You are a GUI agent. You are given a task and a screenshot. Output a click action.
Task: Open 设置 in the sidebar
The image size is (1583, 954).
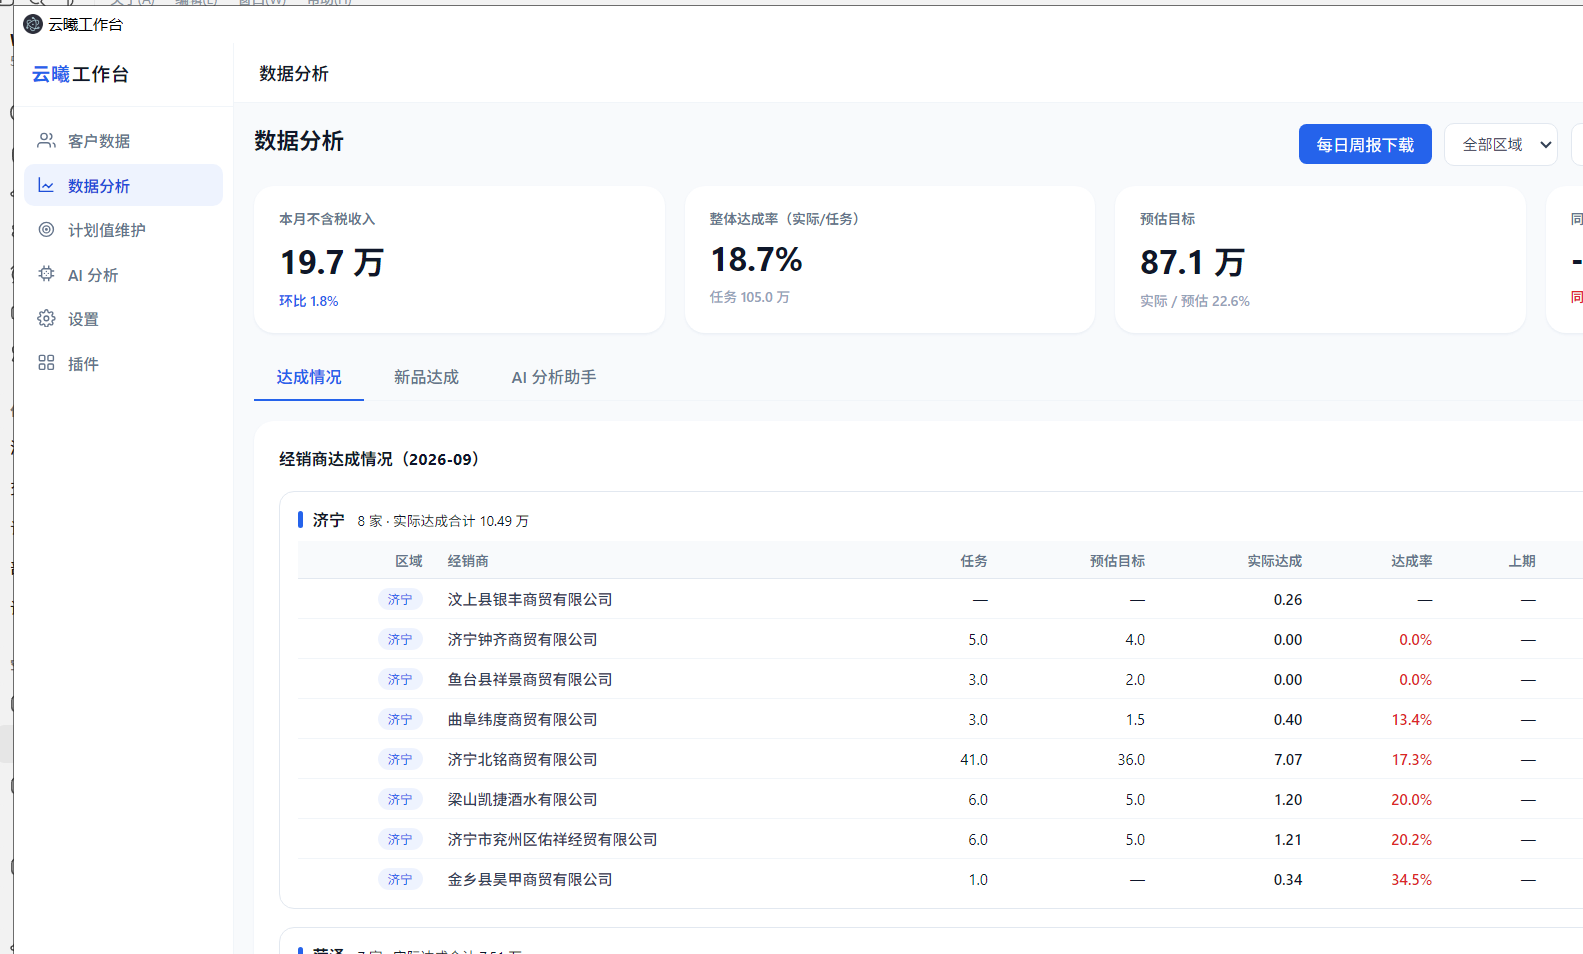123,319
